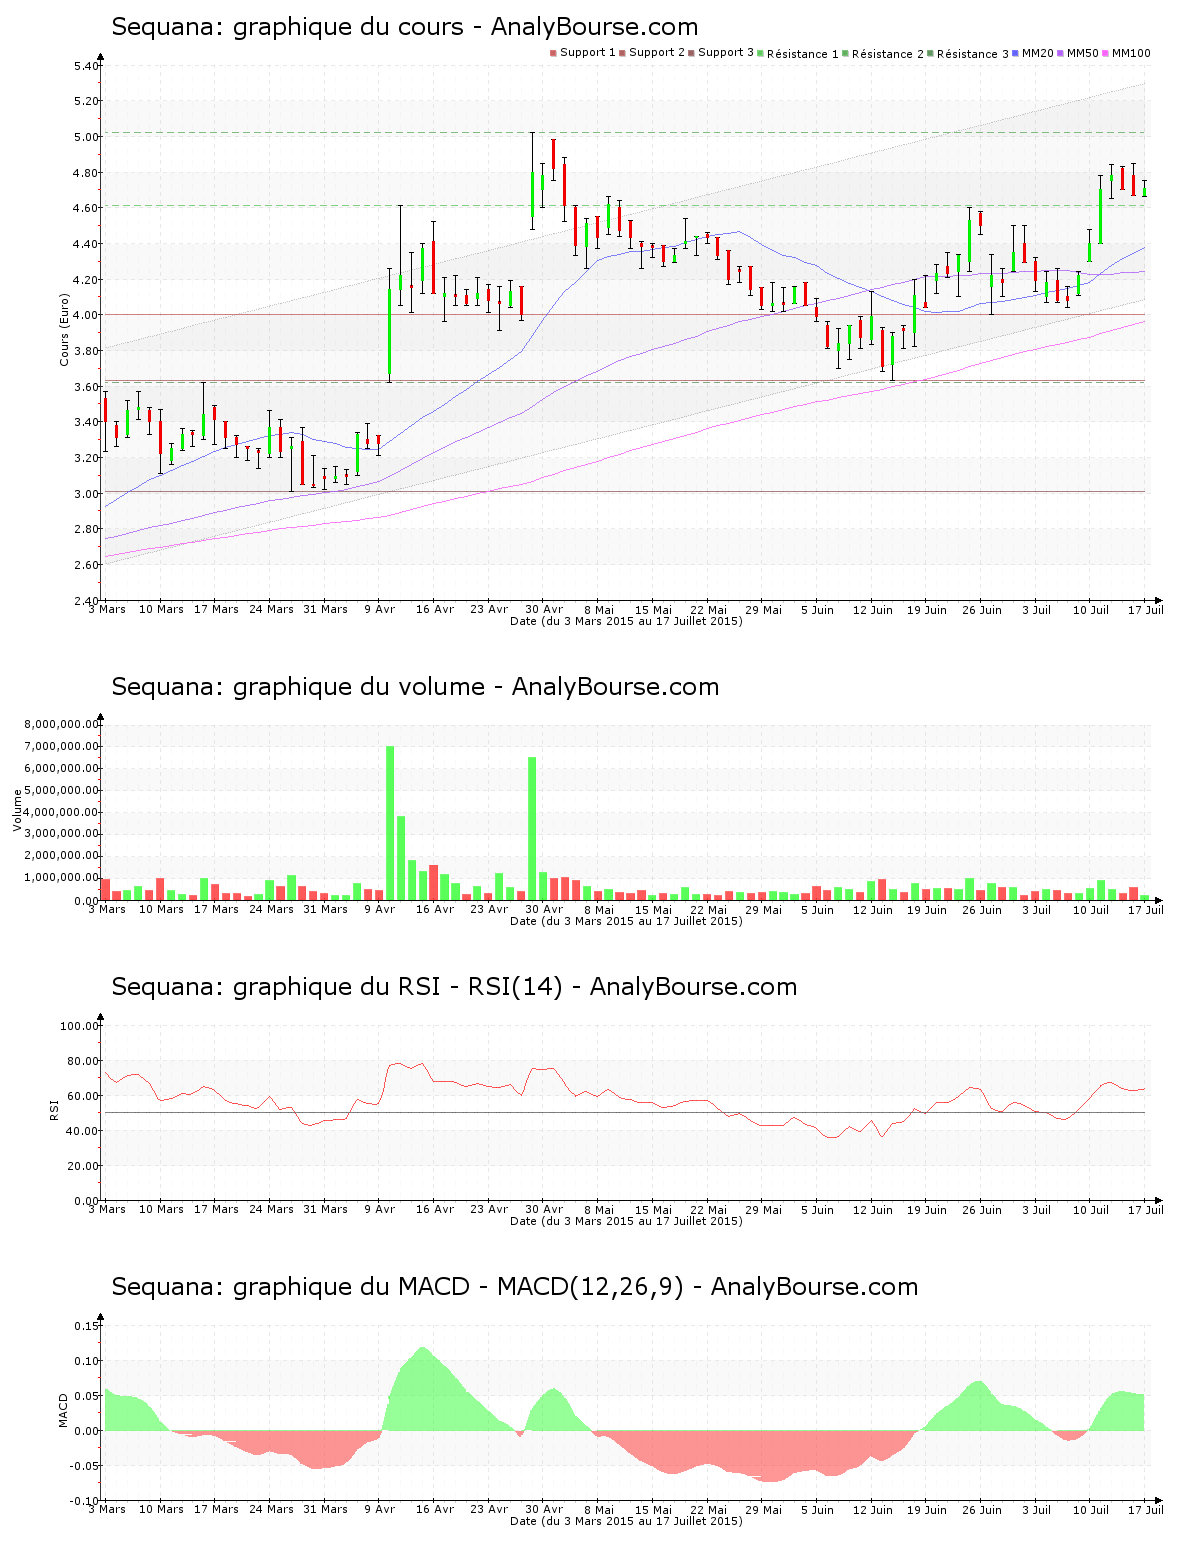Click title 'Sequana: graphique du cours - AnalyBourse.com'
Screen dimensions: 1200x1550
(405, 27)
